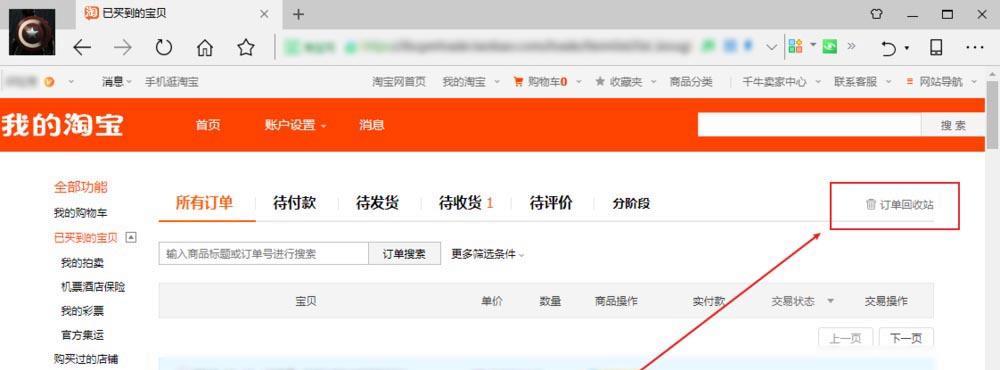1000x370 pixels.
Task: Click the header search input box
Action: (x=809, y=125)
